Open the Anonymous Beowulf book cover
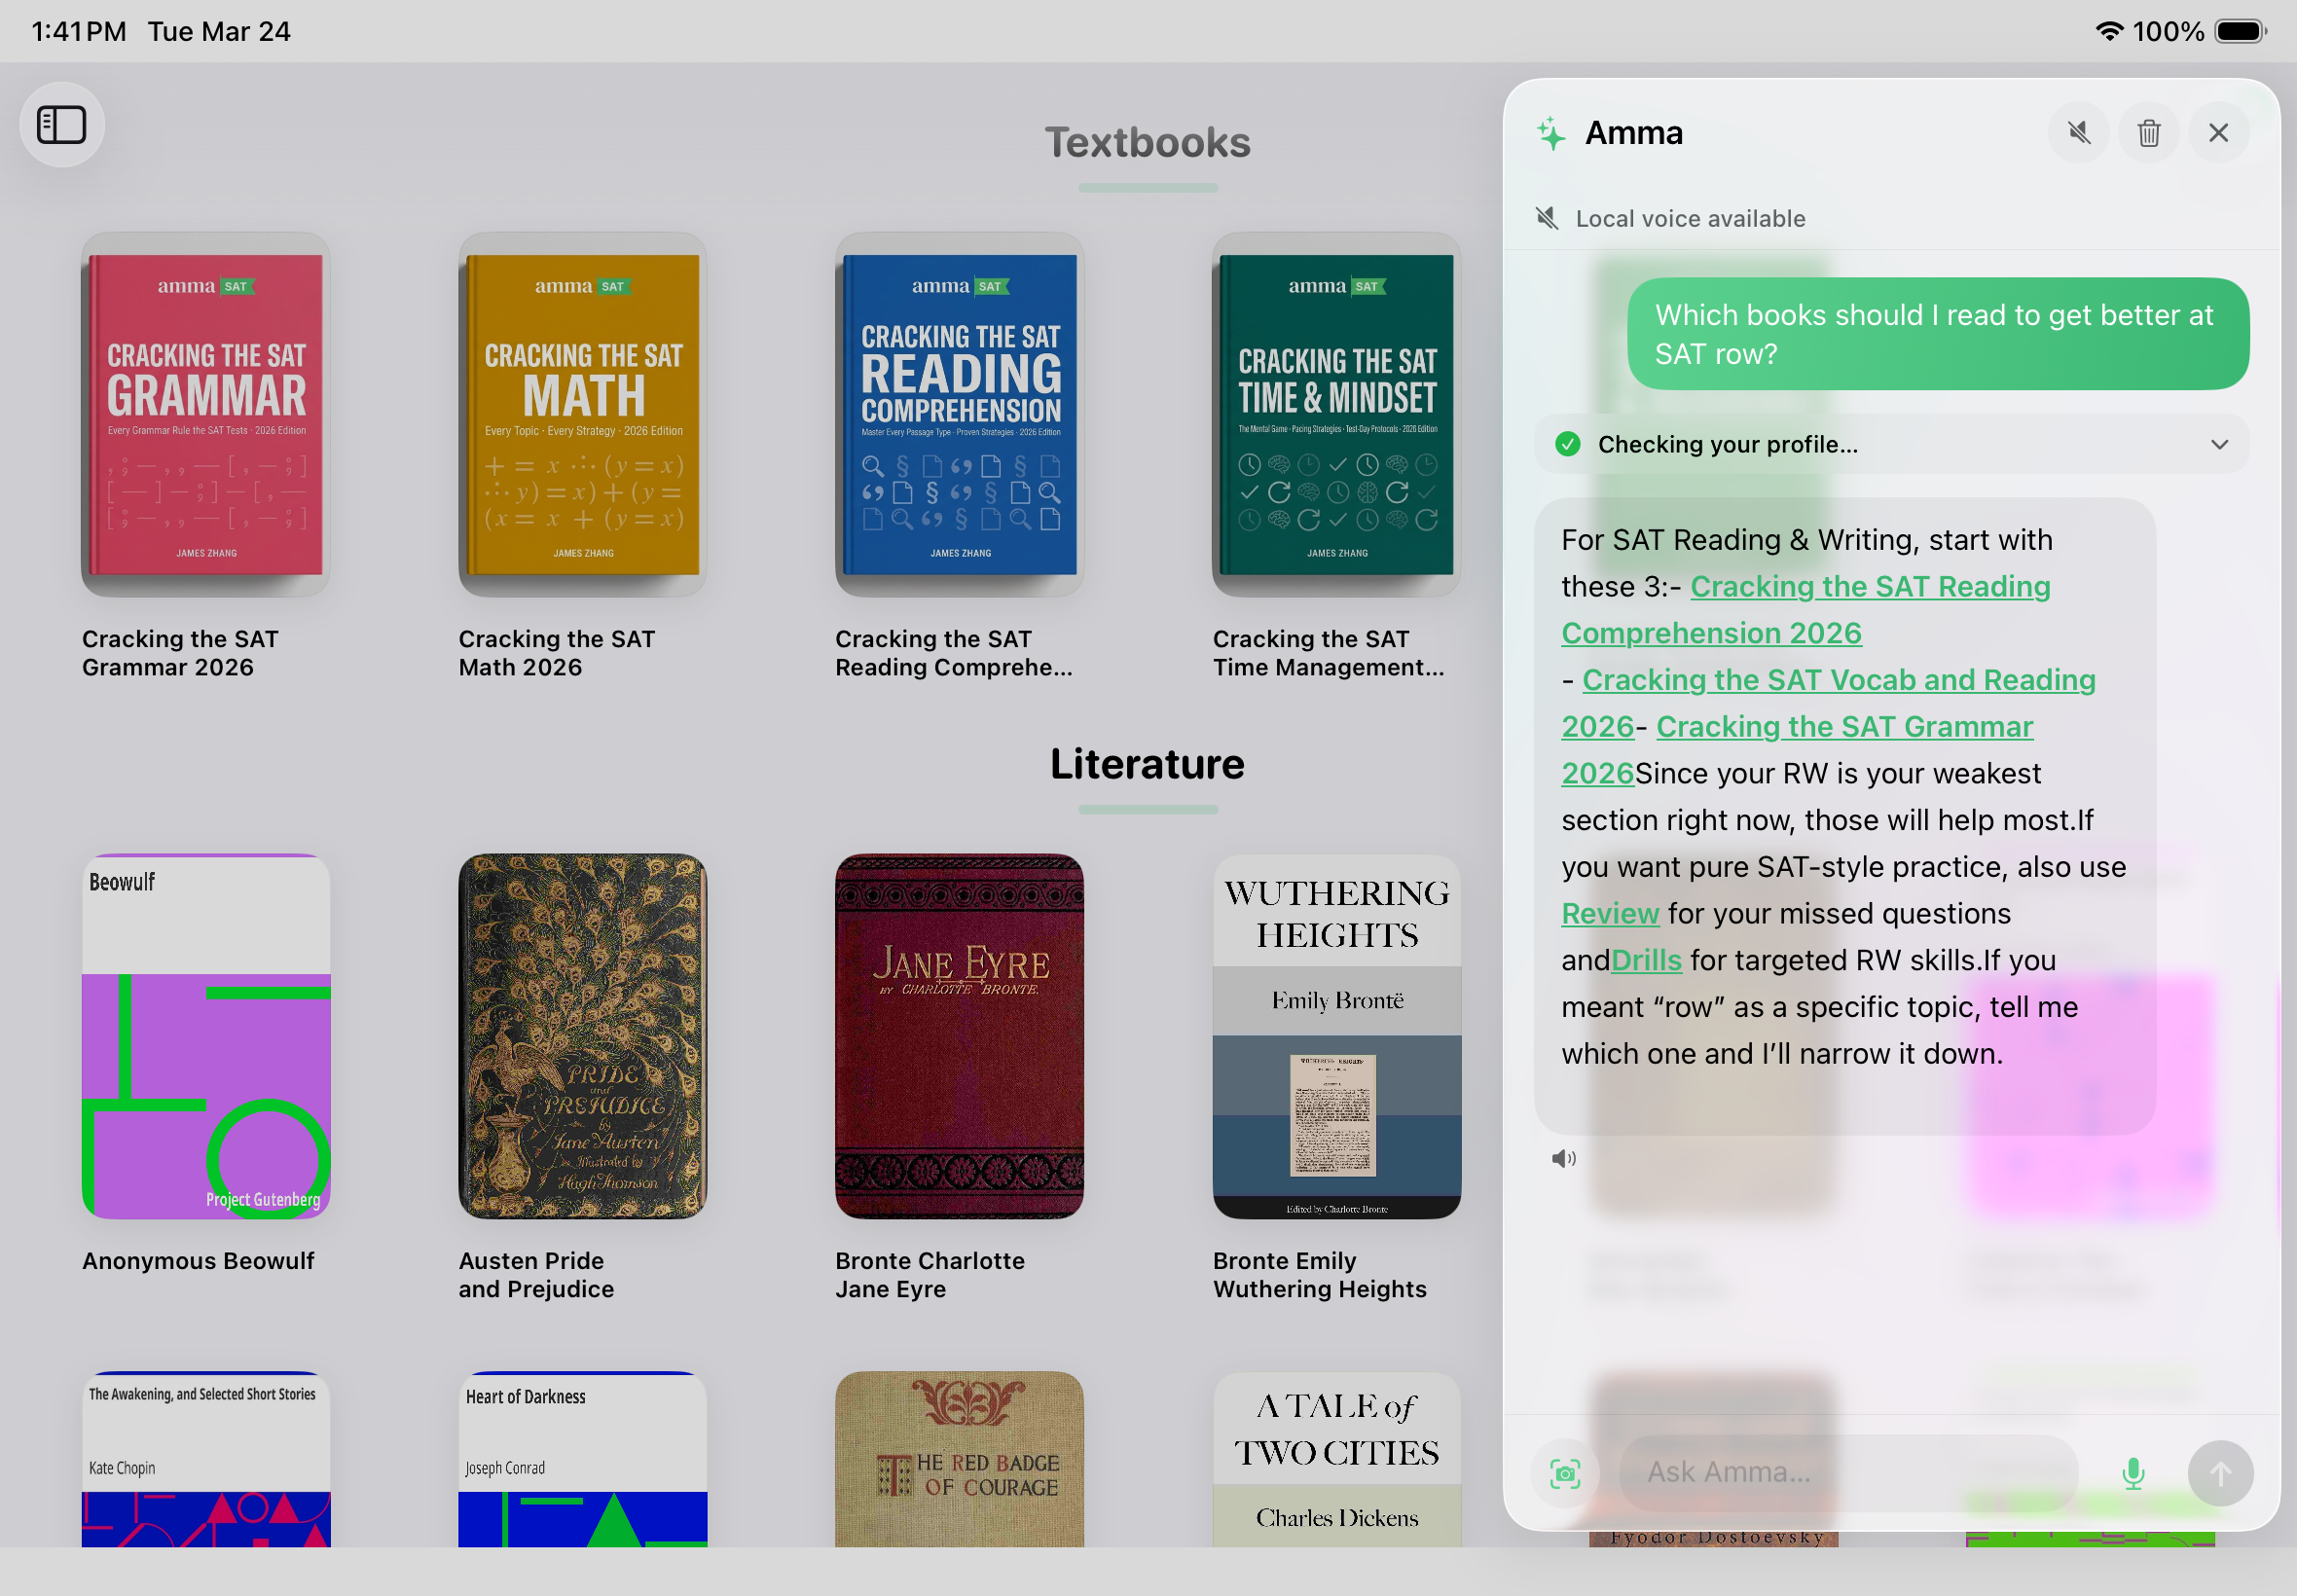This screenshot has width=2297, height=1596. tap(206, 1037)
